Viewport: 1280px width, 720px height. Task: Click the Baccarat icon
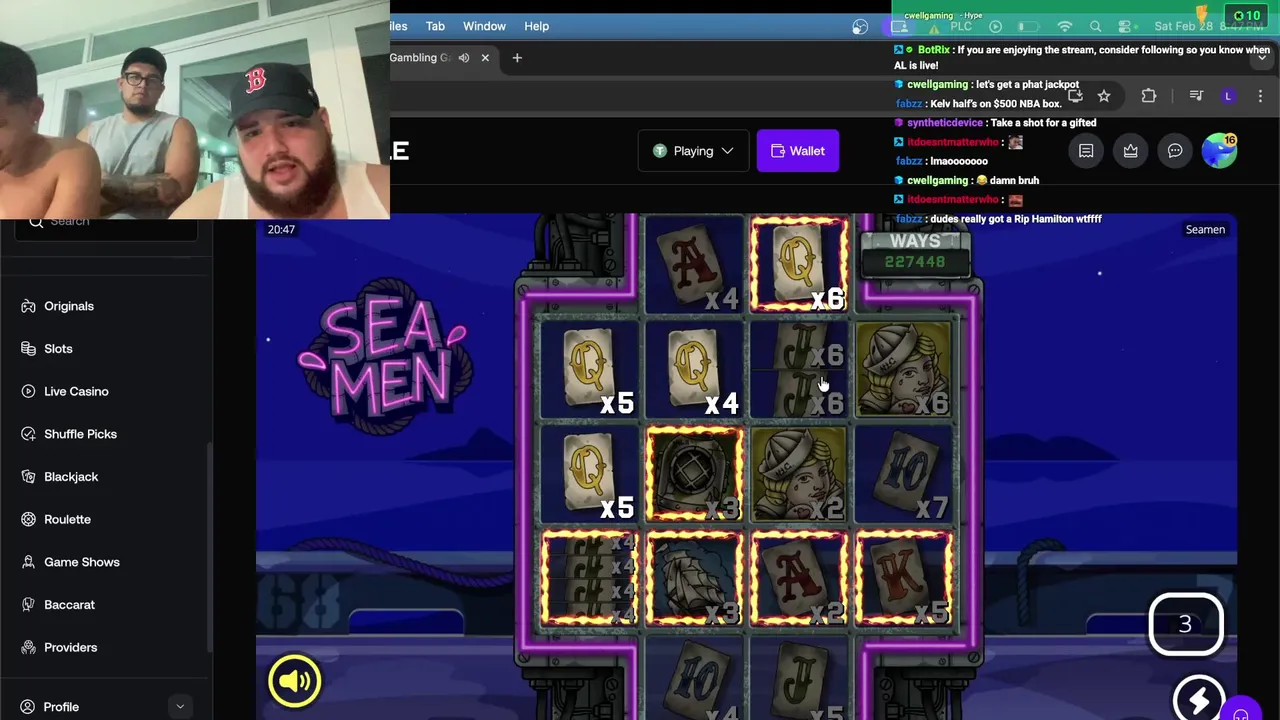click(28, 605)
